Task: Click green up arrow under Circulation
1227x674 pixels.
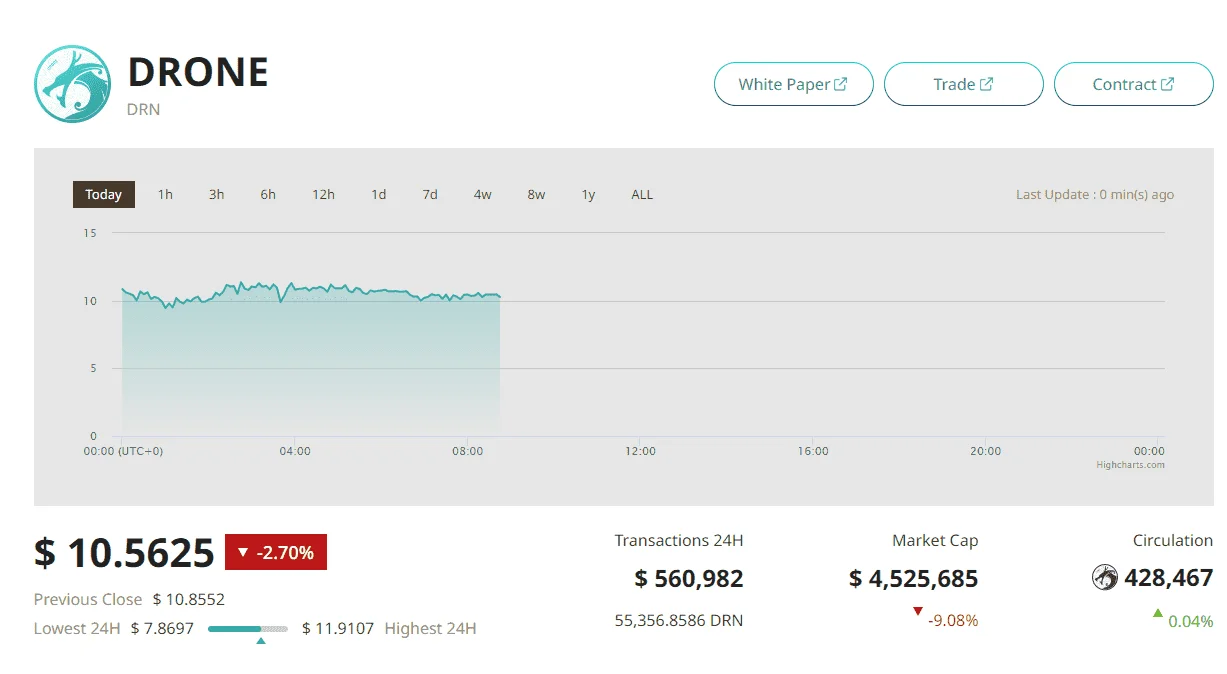Action: 1158,612
